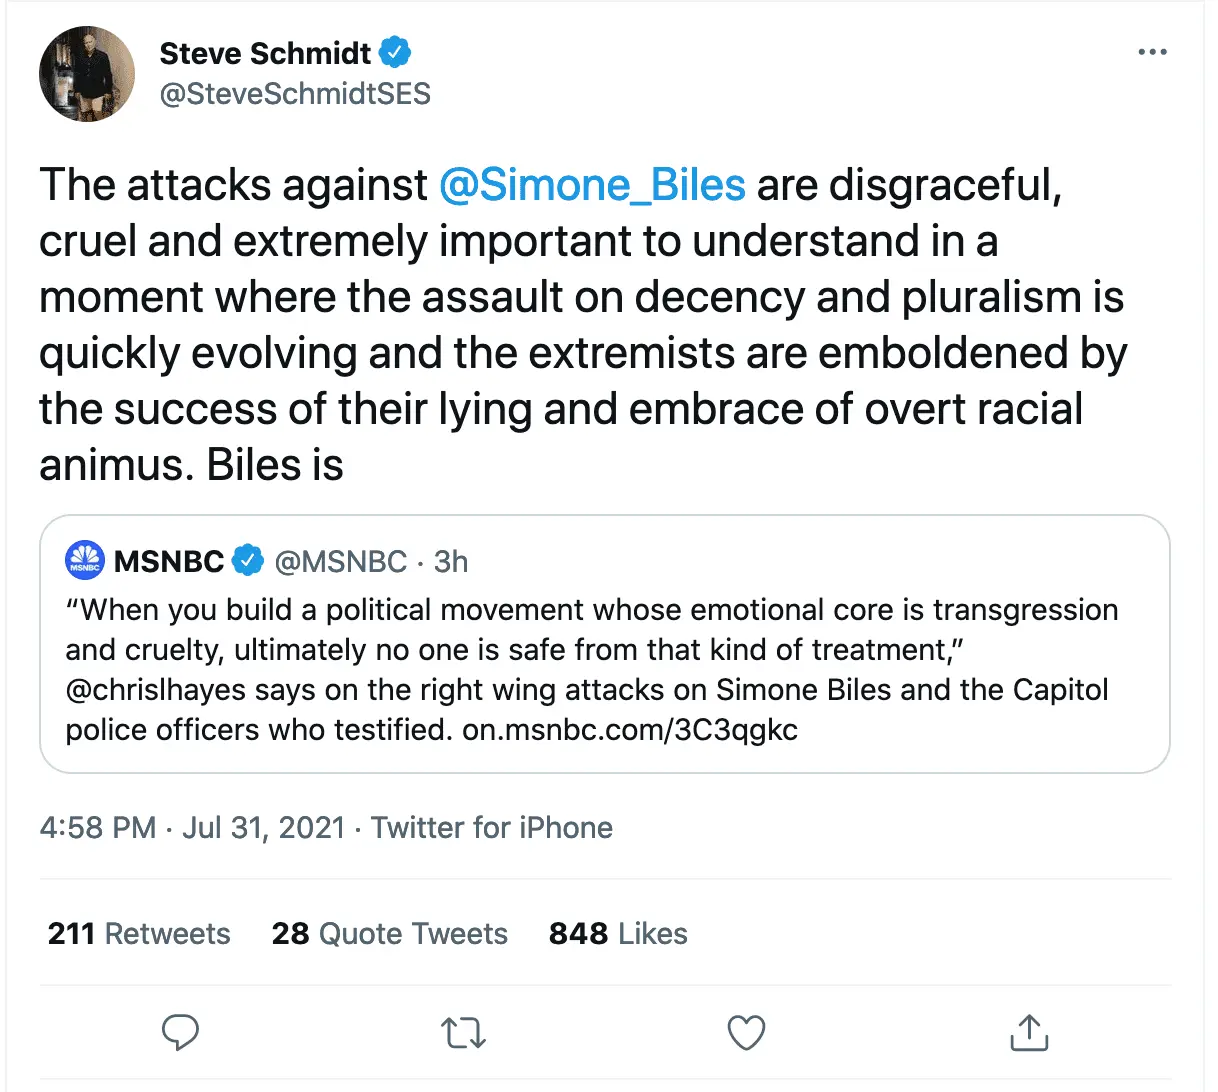The image size is (1218, 1092).
Task: Click the @Simone_Biles mention link
Action: tap(592, 185)
